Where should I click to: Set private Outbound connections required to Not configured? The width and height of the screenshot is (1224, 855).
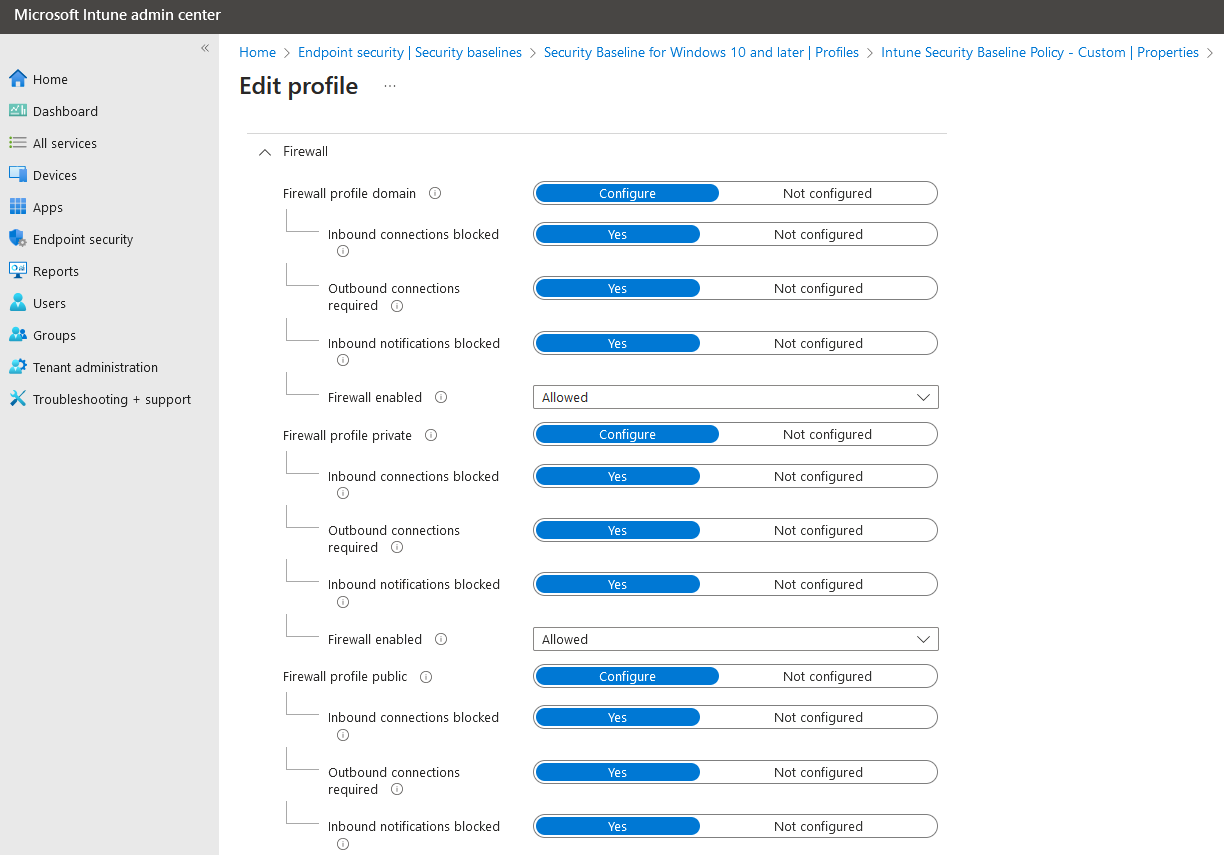click(x=818, y=530)
